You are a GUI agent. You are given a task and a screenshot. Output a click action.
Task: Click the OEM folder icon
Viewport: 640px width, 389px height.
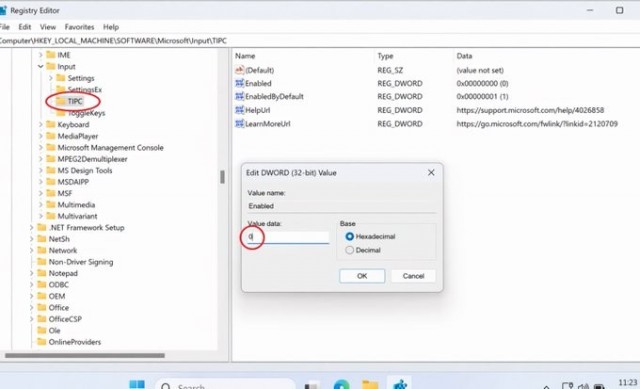tap(42, 296)
